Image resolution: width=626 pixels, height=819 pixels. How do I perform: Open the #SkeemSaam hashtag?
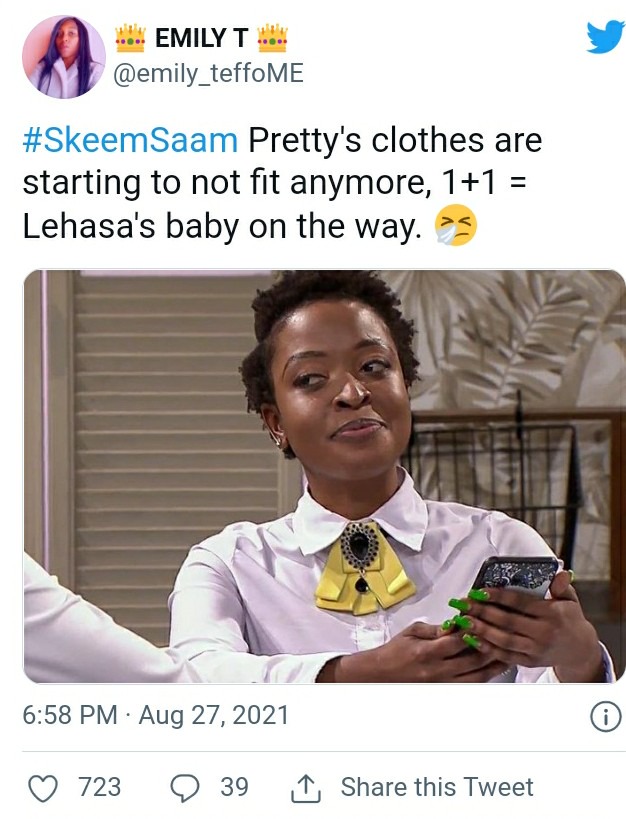click(x=130, y=141)
